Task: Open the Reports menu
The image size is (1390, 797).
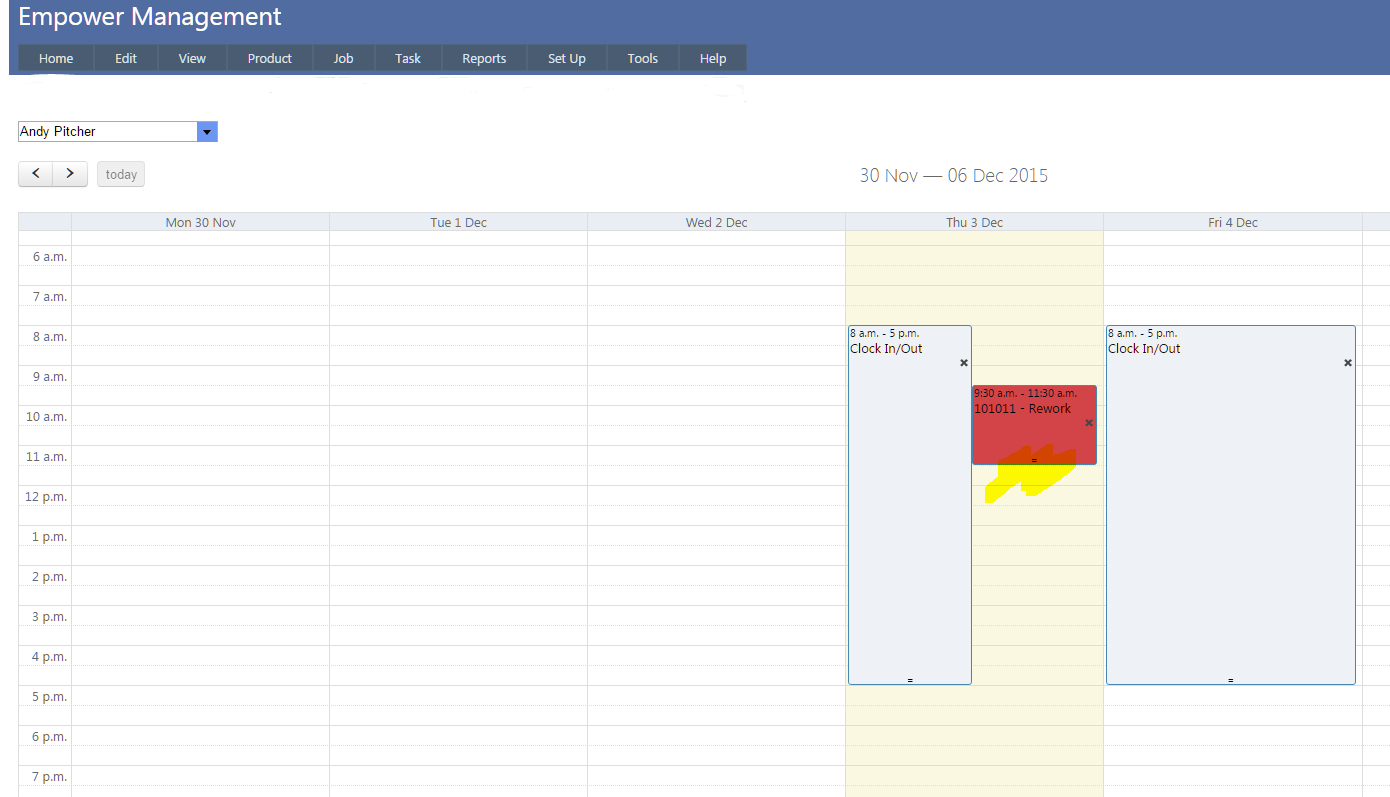Action: (484, 59)
